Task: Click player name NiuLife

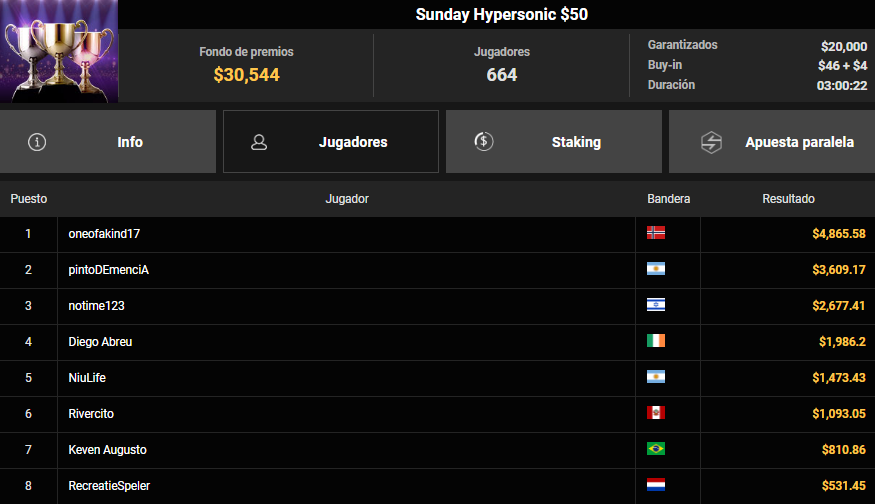Action: pos(87,378)
